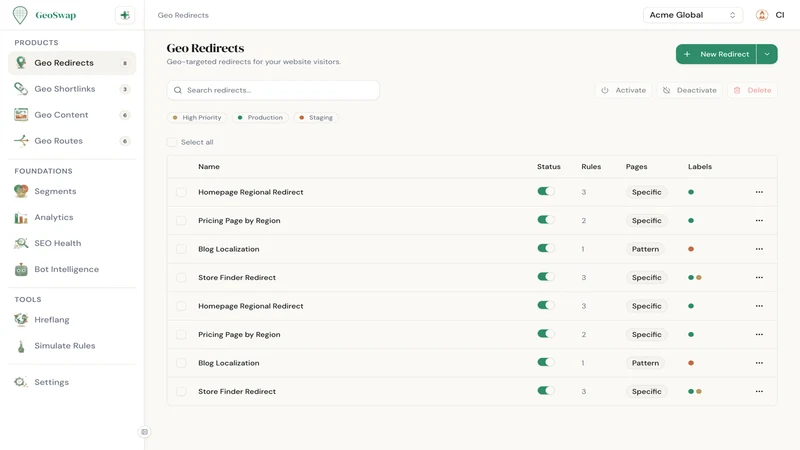Click the Pattern tag on first Blog Localization

pyautogui.click(x=645, y=249)
